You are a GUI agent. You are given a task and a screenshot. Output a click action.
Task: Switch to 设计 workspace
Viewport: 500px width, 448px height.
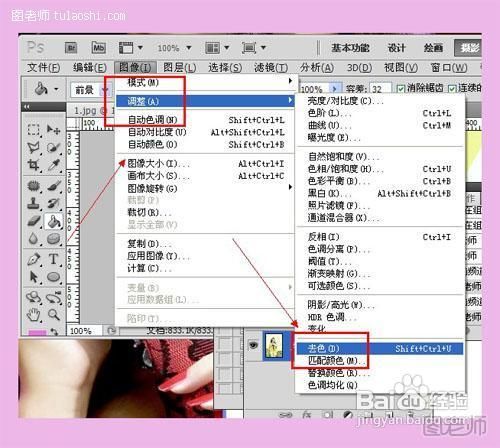tap(396, 48)
